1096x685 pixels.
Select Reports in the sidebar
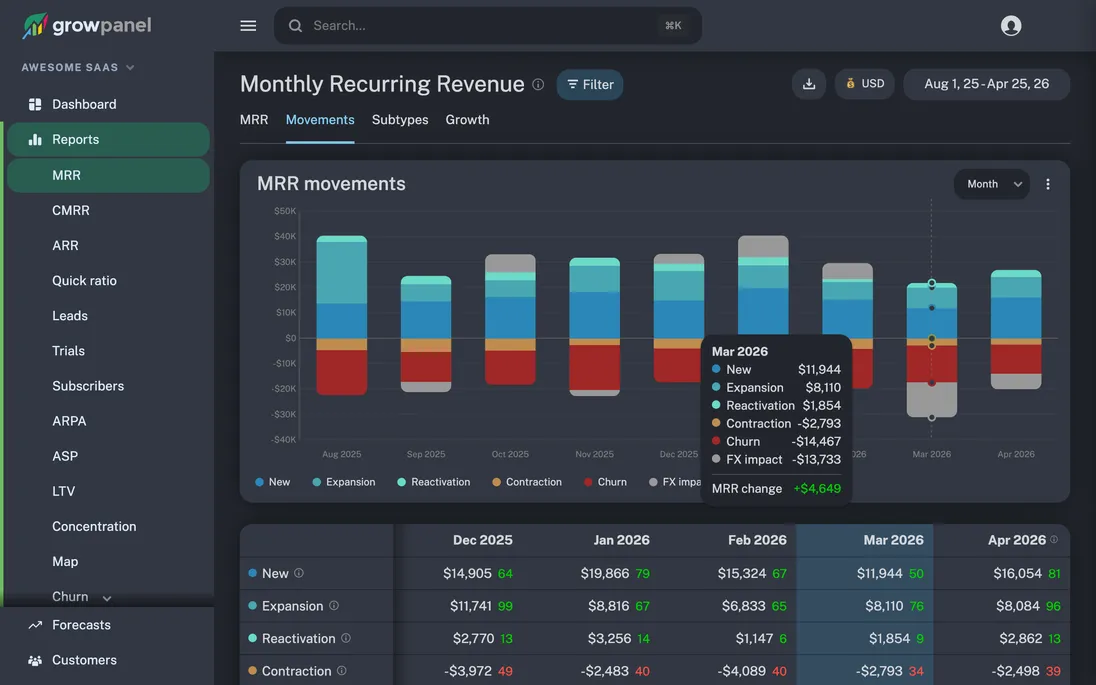(108, 139)
